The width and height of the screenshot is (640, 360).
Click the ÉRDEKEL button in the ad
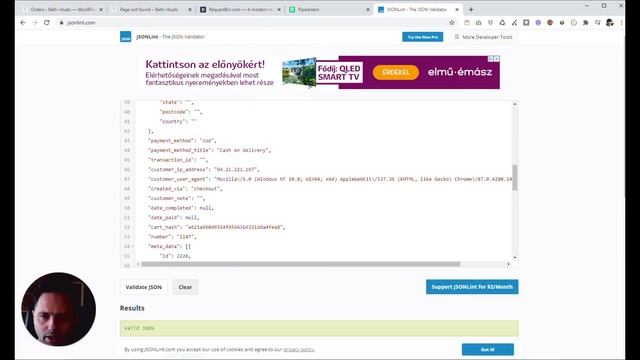[x=396, y=72]
